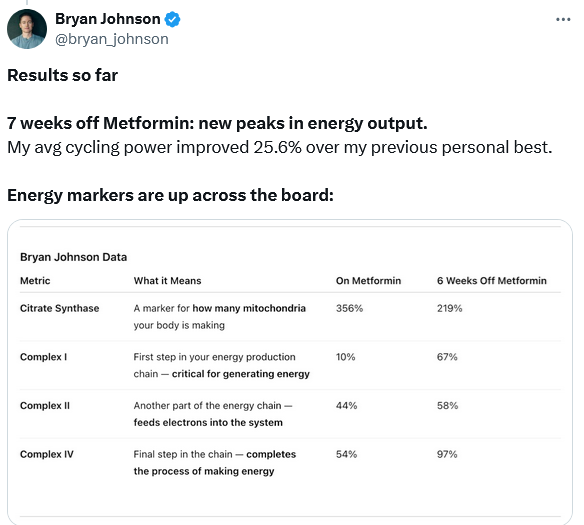Click the Complex IV row label
Viewport: 584px width, 525px height.
[47, 454]
